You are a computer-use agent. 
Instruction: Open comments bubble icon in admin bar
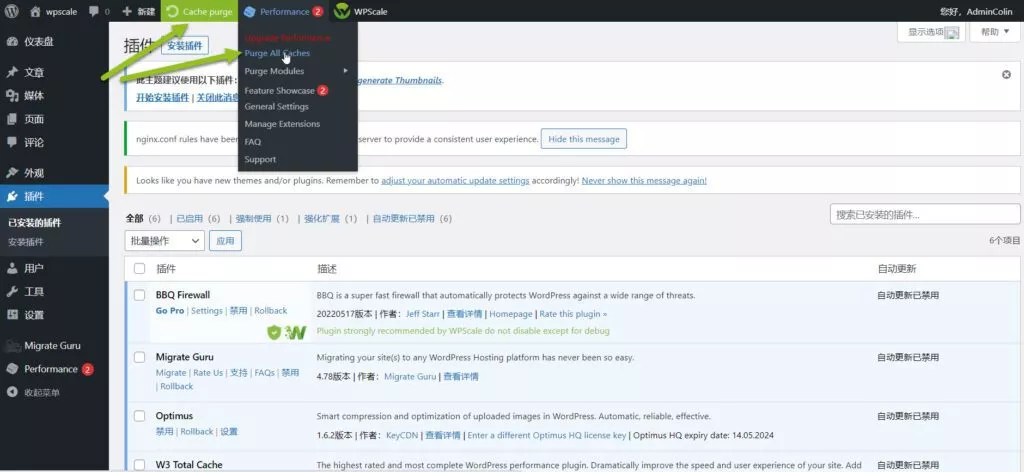click(94, 11)
